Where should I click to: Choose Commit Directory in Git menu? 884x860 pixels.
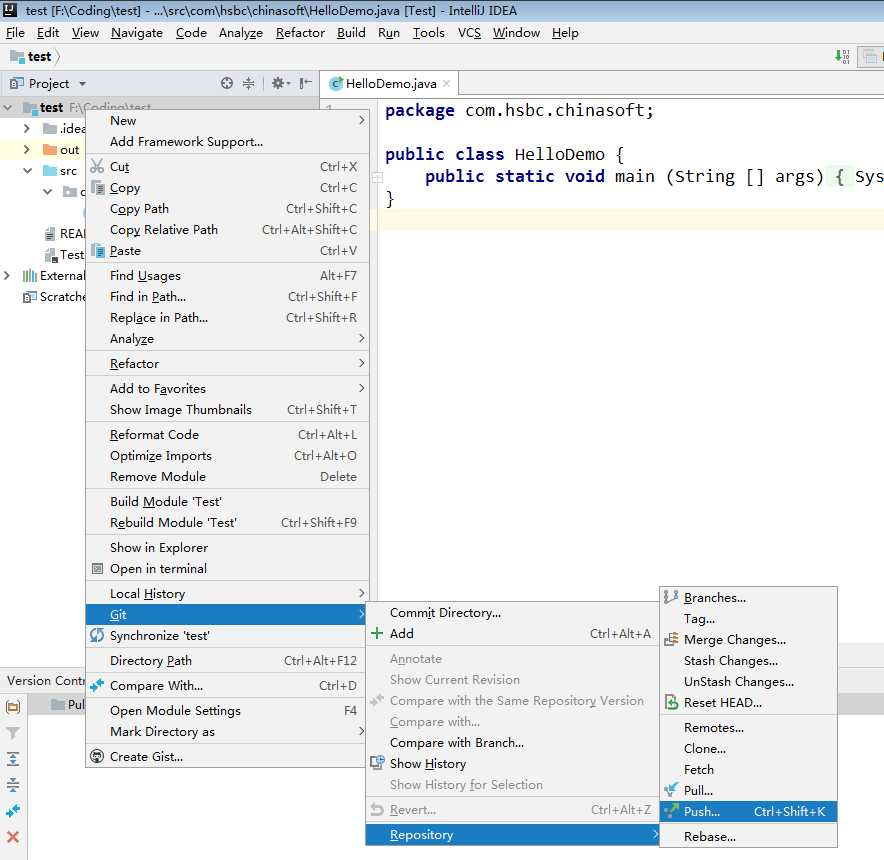[512, 612]
